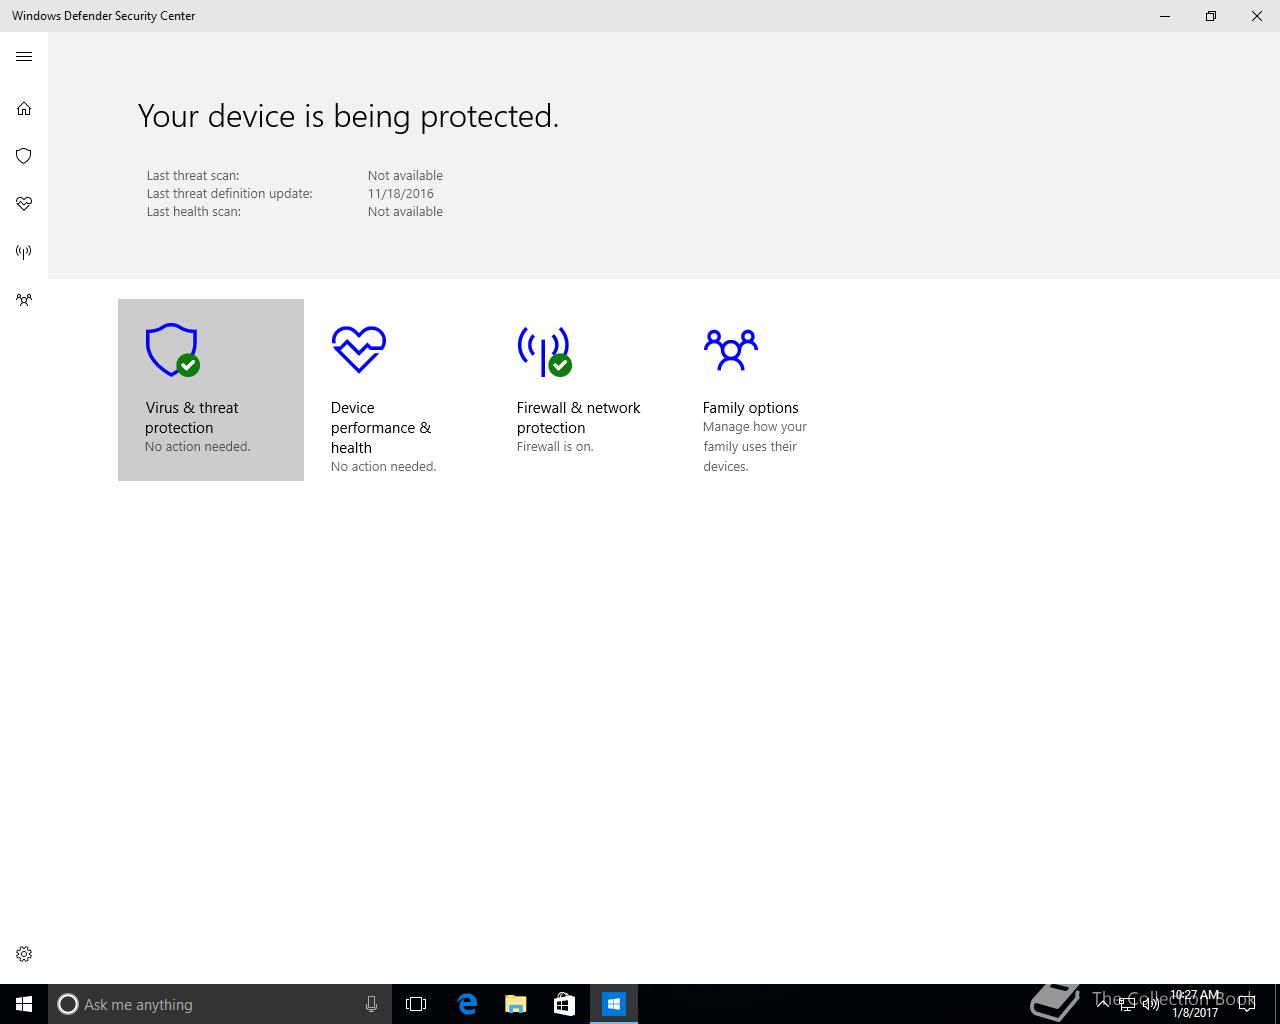
Task: Click the network tray icon
Action: (1127, 1004)
